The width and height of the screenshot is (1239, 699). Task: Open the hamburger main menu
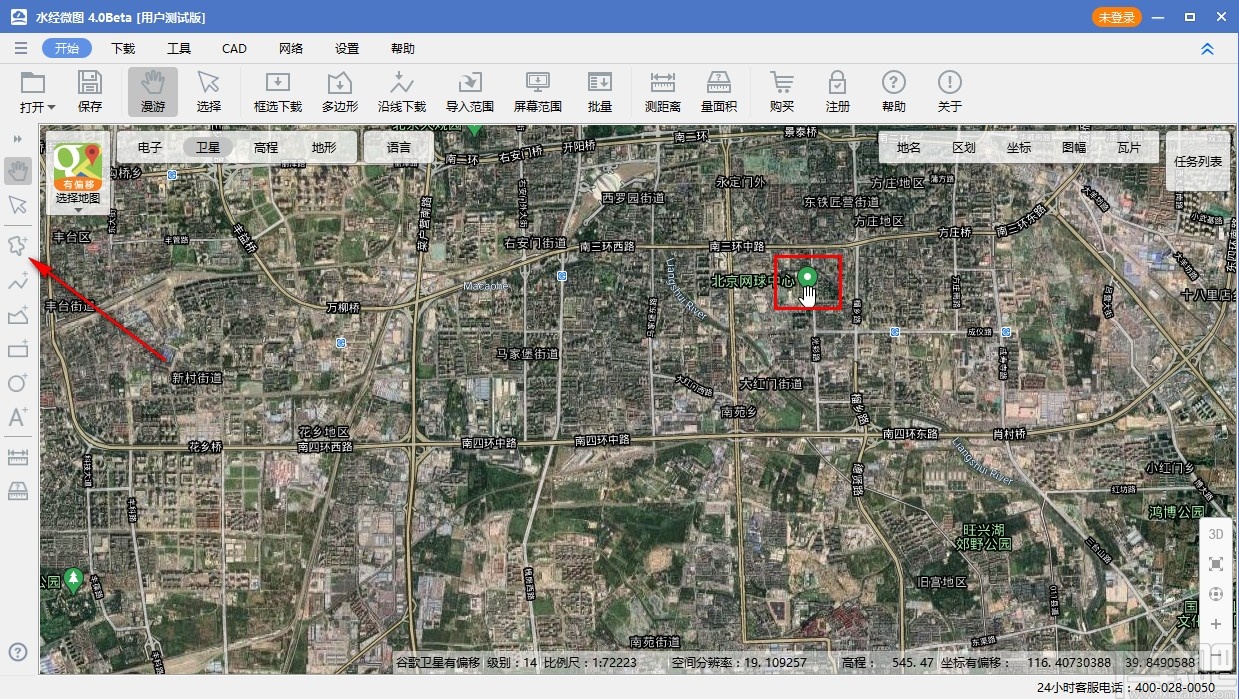coord(20,48)
